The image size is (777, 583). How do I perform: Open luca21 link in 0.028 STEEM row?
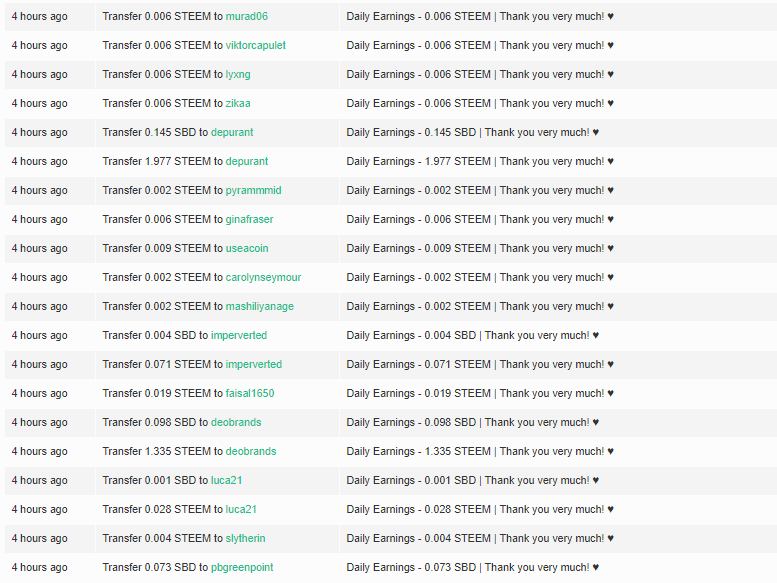point(241,509)
